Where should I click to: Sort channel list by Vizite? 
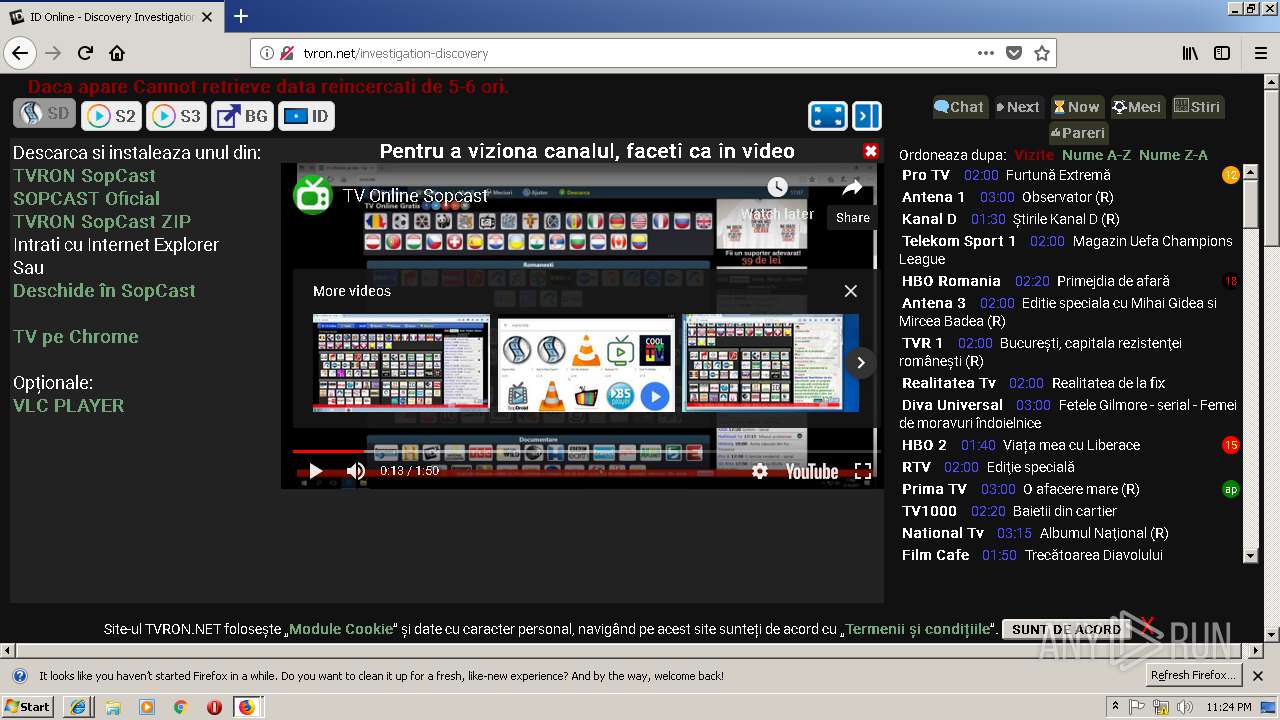(1034, 155)
